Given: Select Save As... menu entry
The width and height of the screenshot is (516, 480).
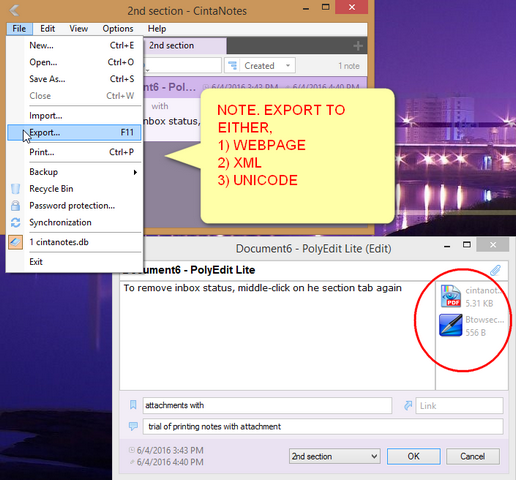Looking at the screenshot, I should click(74, 79).
